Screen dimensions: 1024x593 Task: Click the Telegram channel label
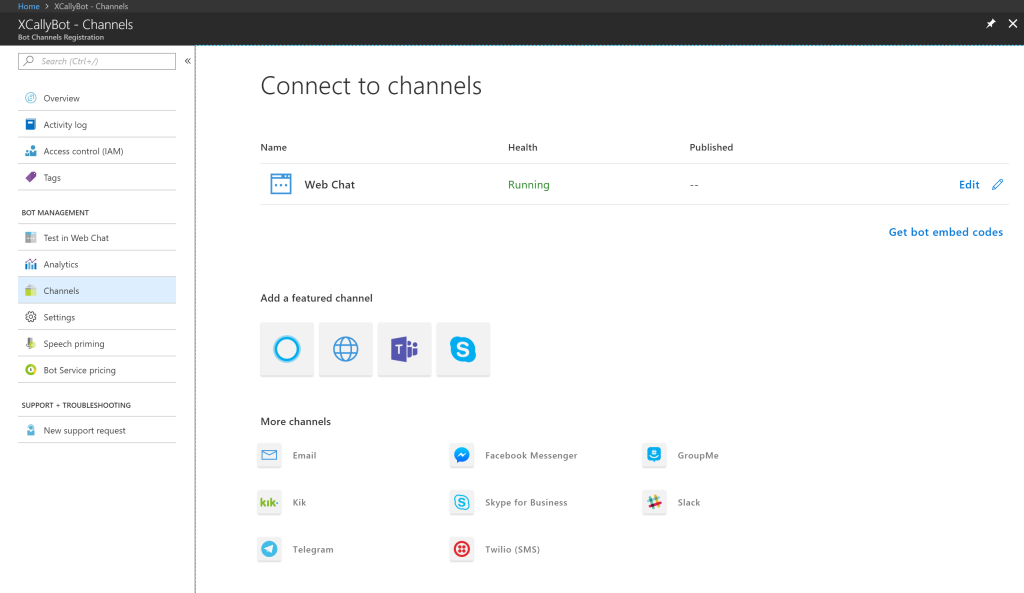click(x=313, y=549)
